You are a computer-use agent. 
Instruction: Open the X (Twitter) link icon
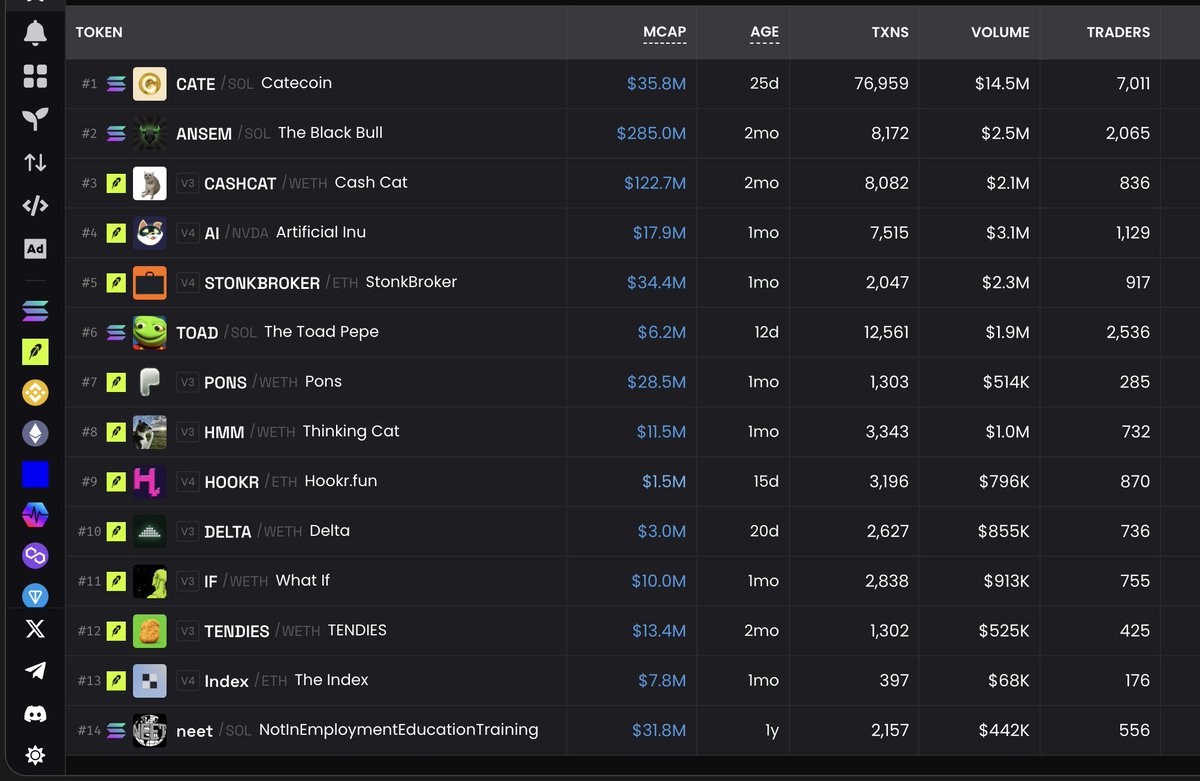35,629
